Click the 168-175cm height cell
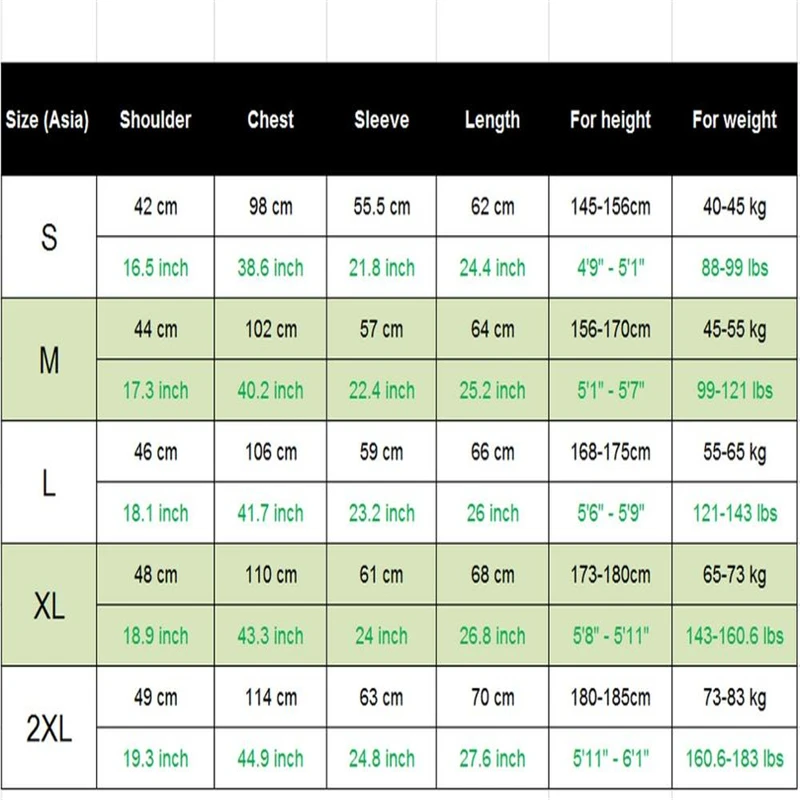 [x=610, y=452]
